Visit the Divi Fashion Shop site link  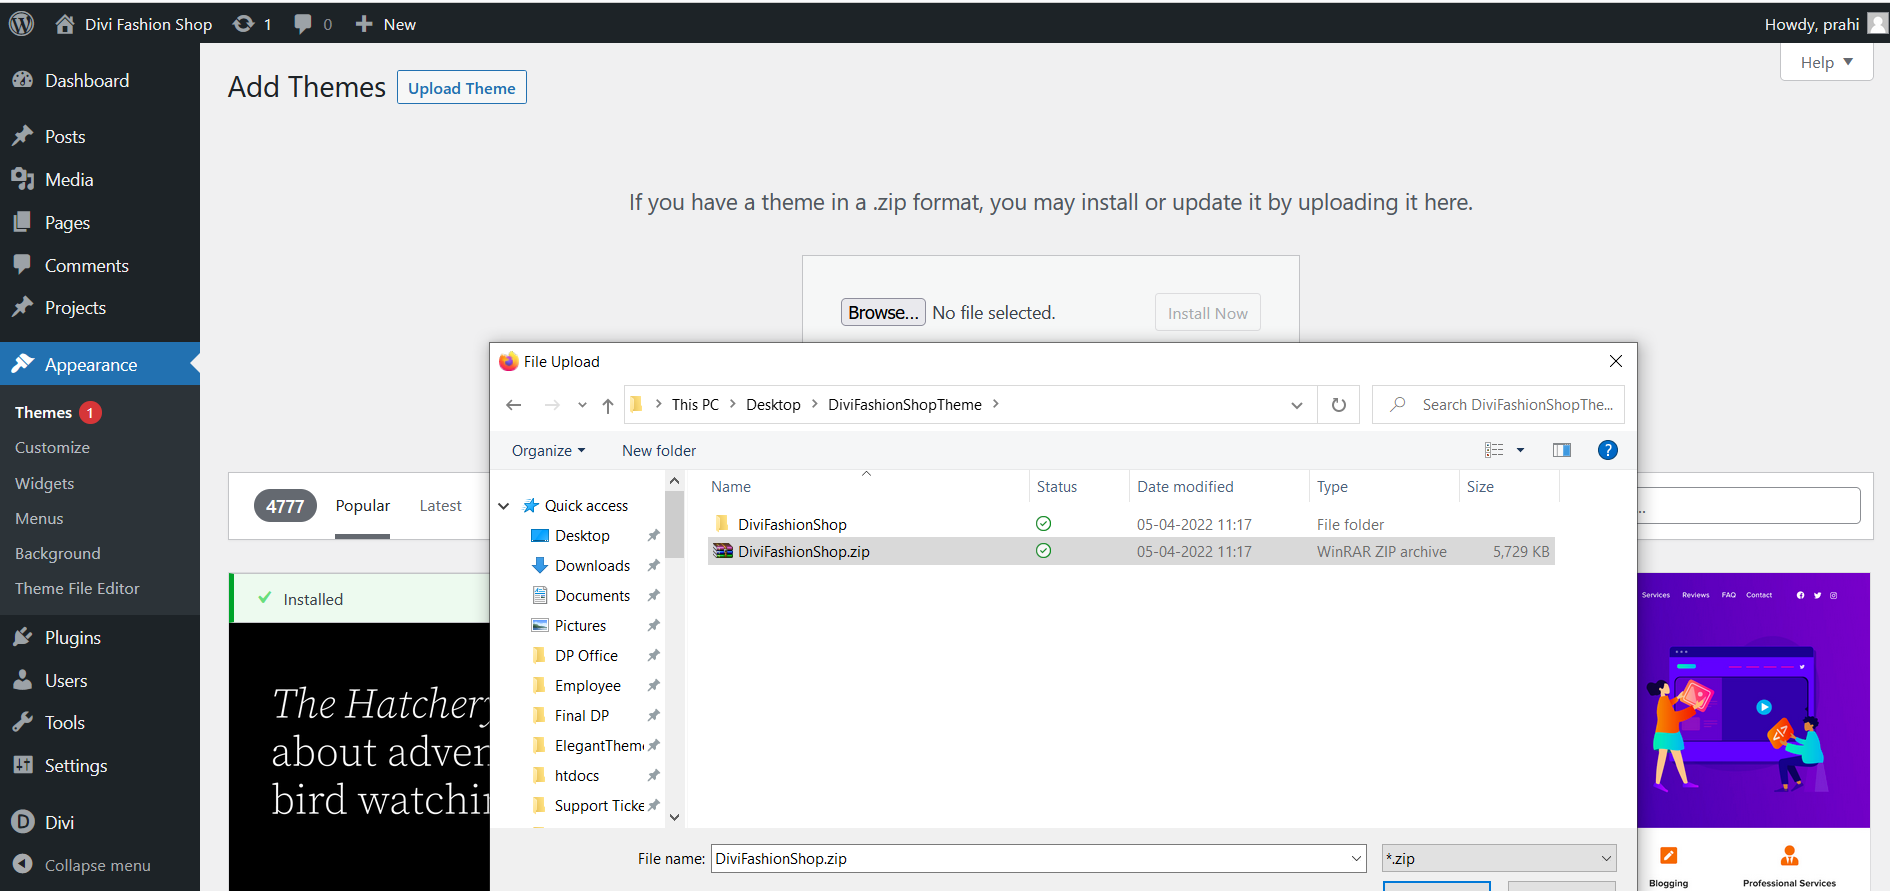click(133, 24)
